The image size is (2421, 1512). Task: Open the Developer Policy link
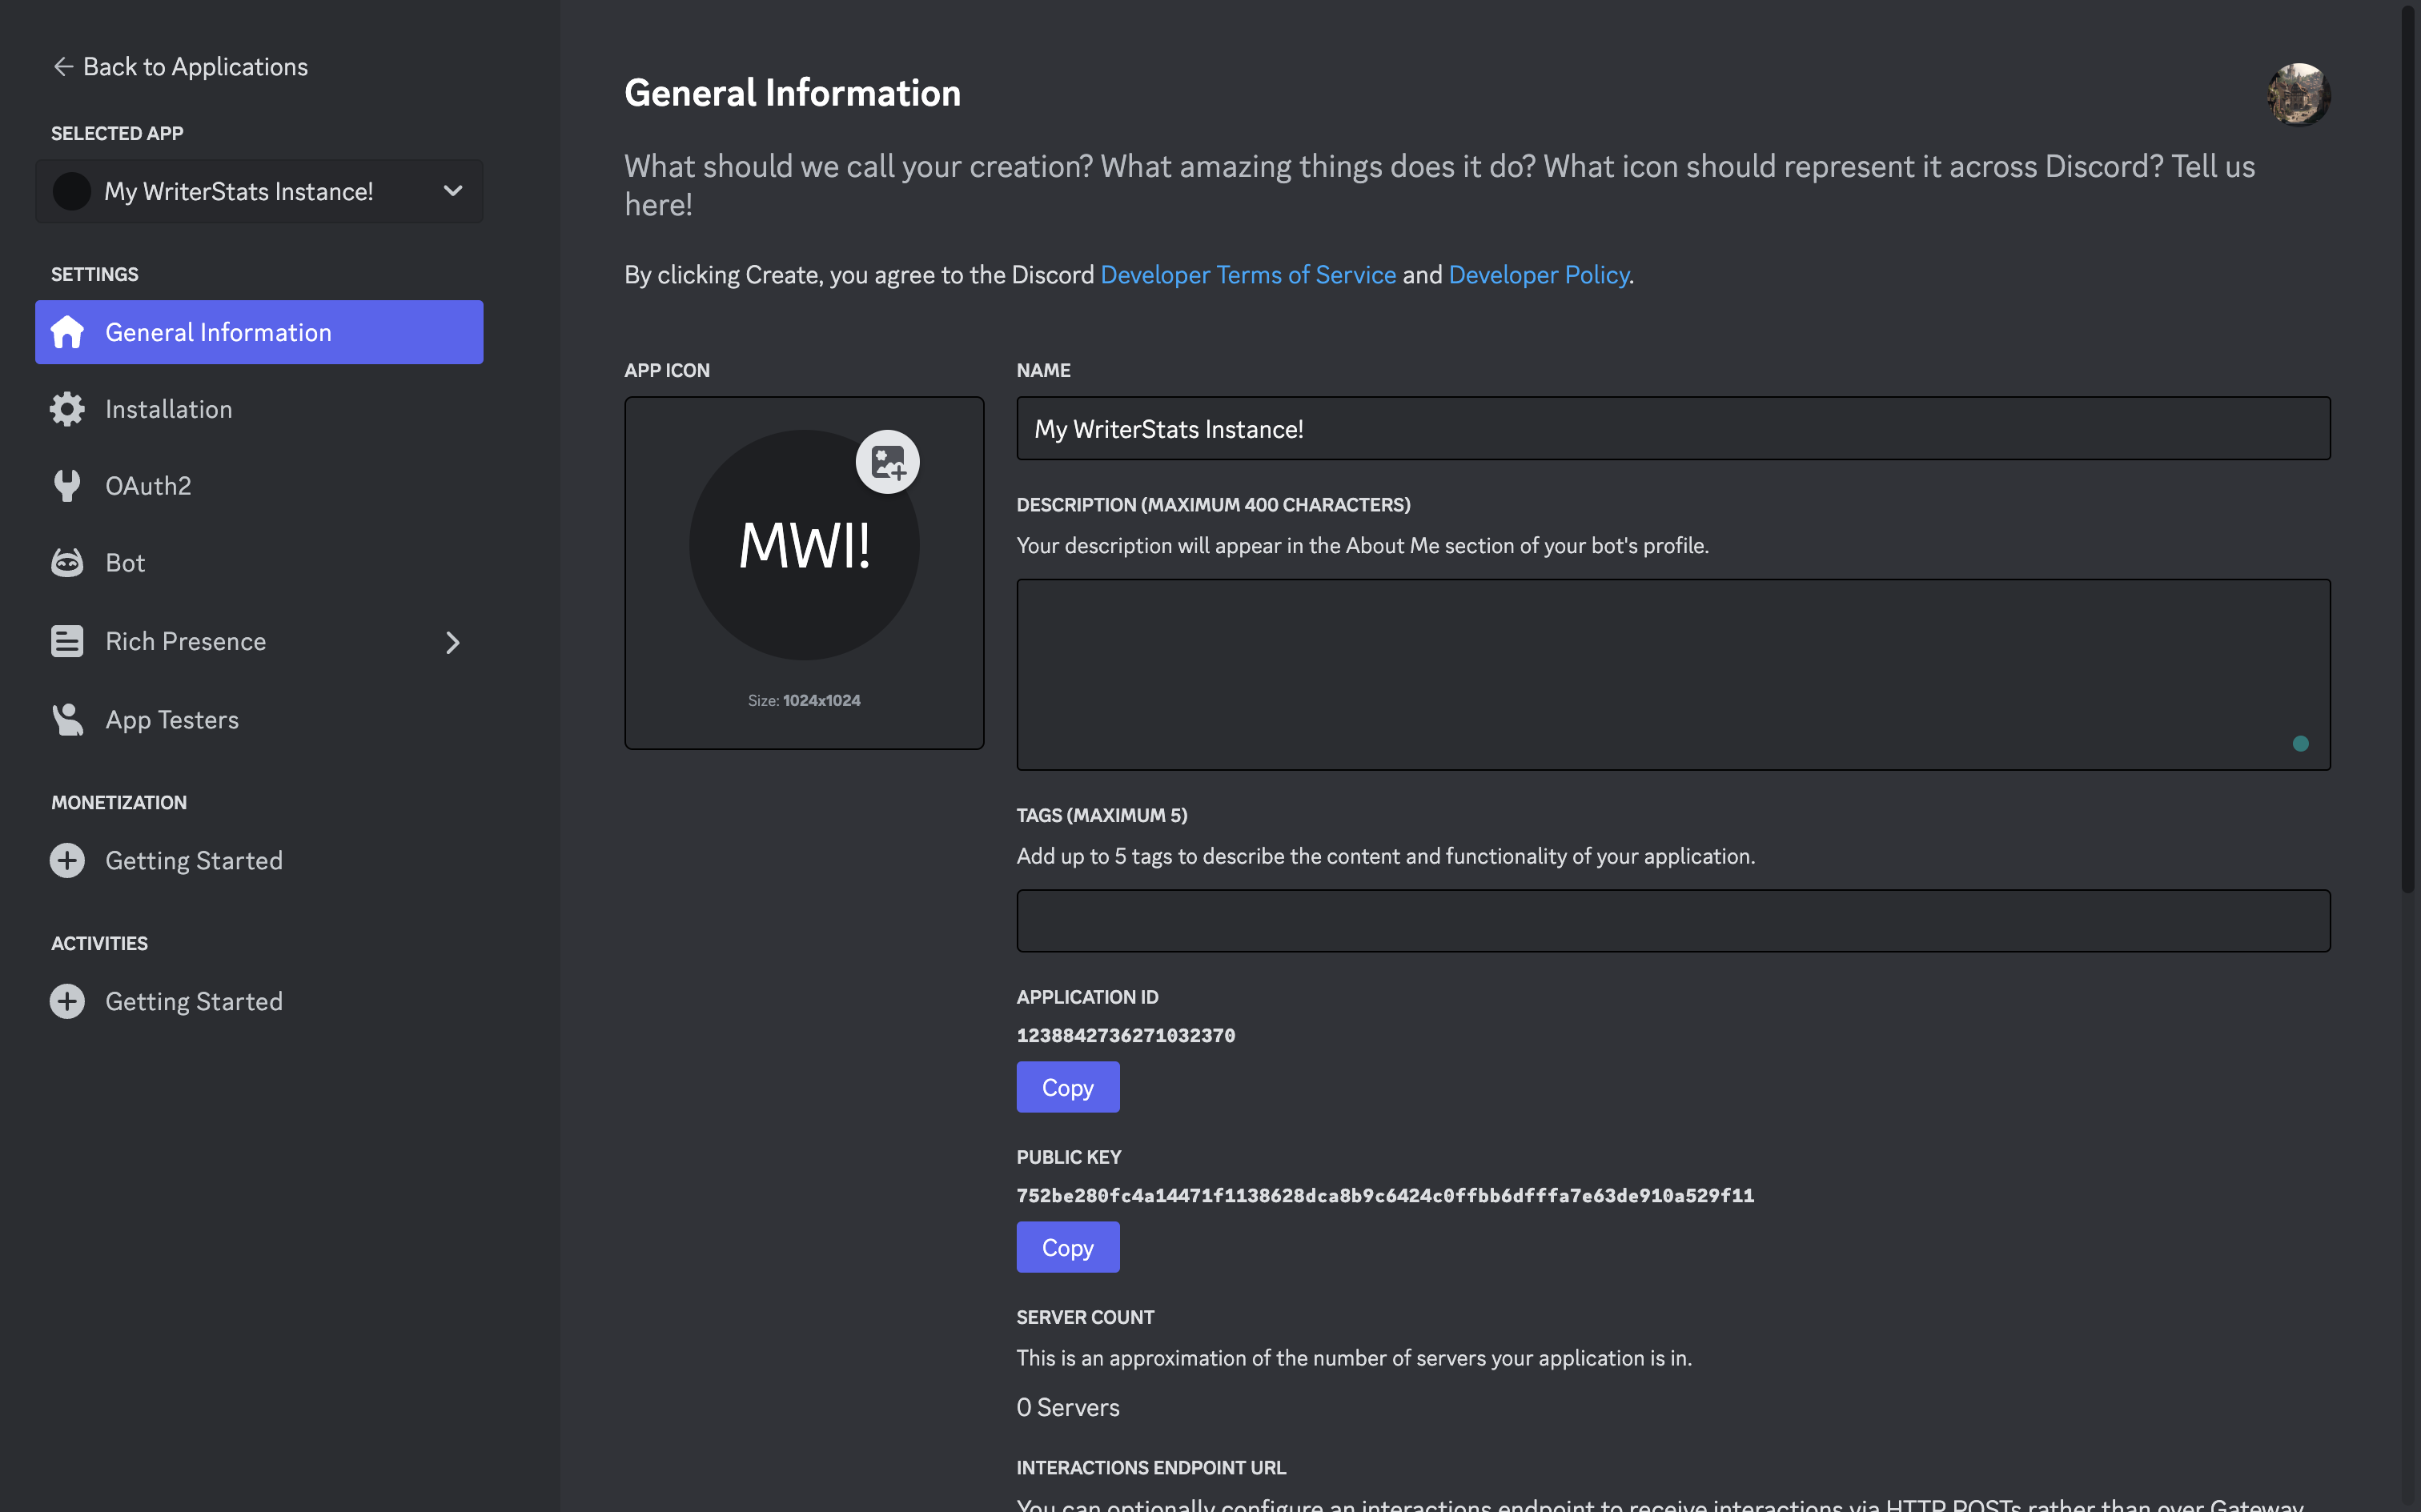(x=1538, y=274)
